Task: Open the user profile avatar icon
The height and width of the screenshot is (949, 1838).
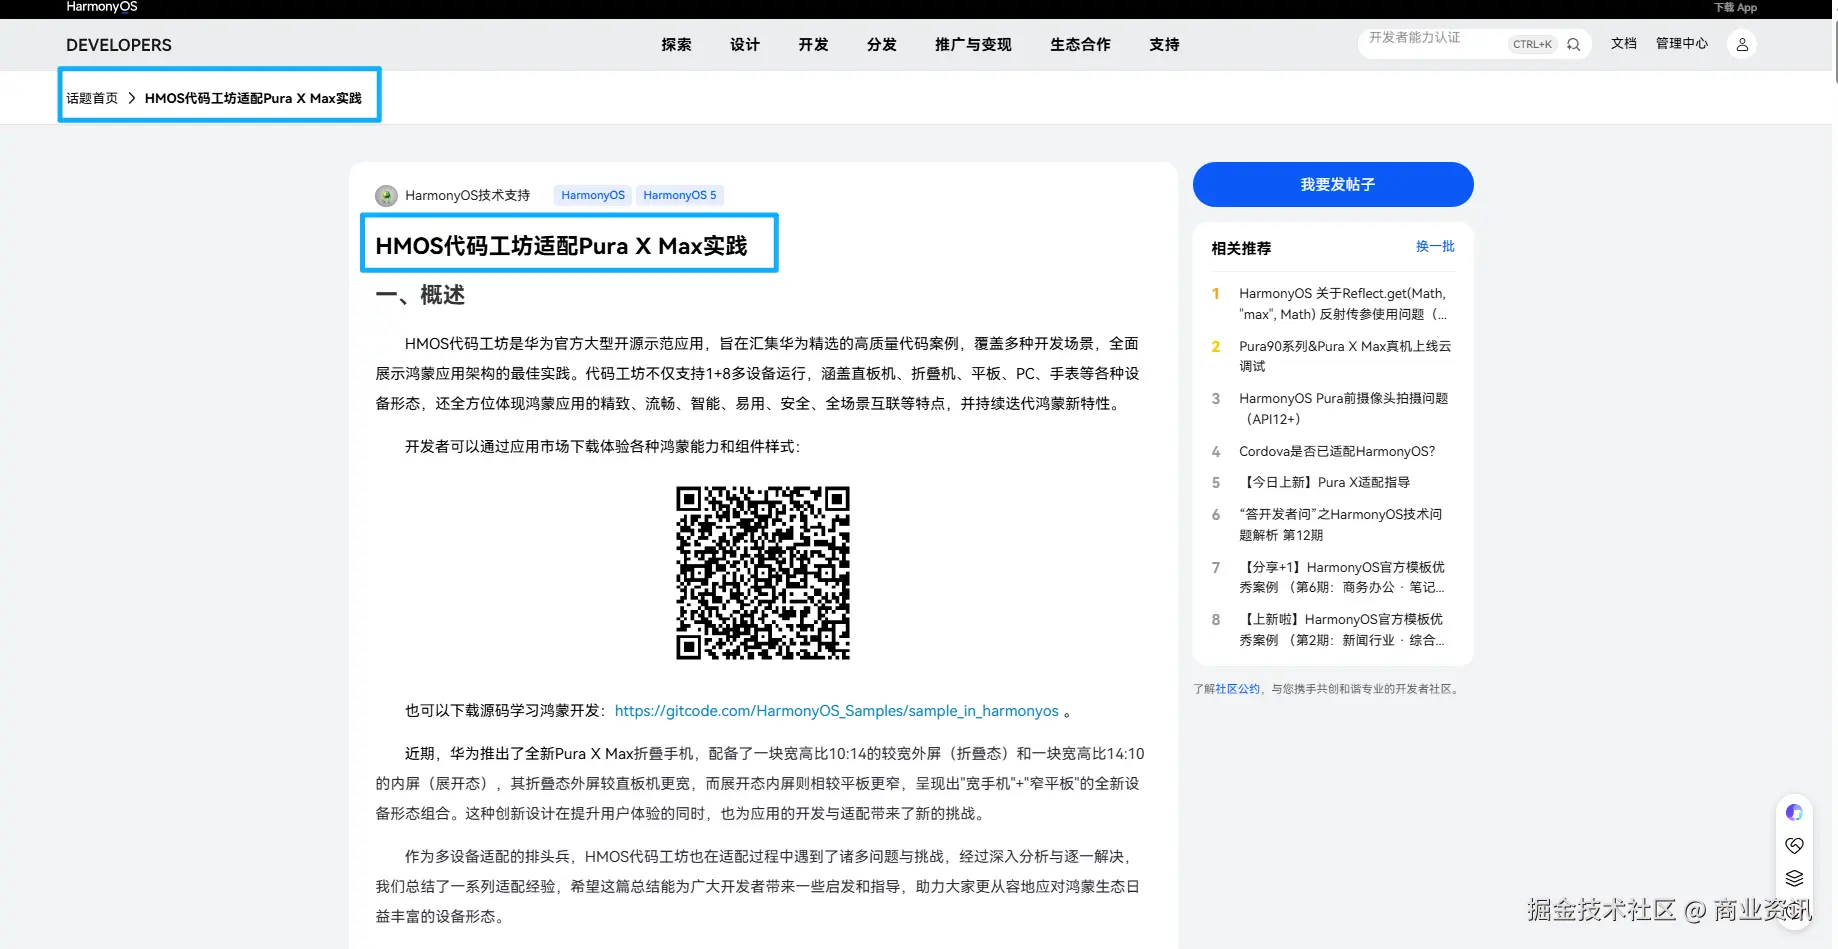Action: point(1742,44)
